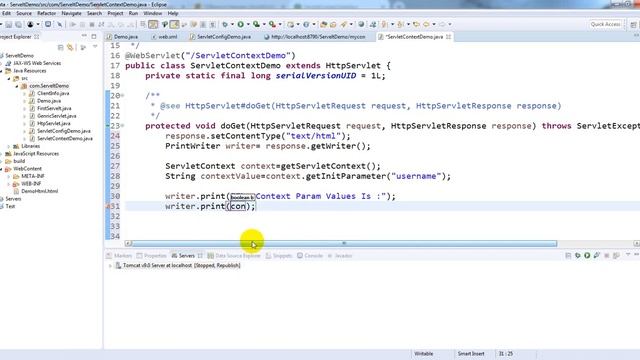Viewport: 640px width, 360px height.
Task: Open the Run button dropdown arrow
Action: (248, 24)
